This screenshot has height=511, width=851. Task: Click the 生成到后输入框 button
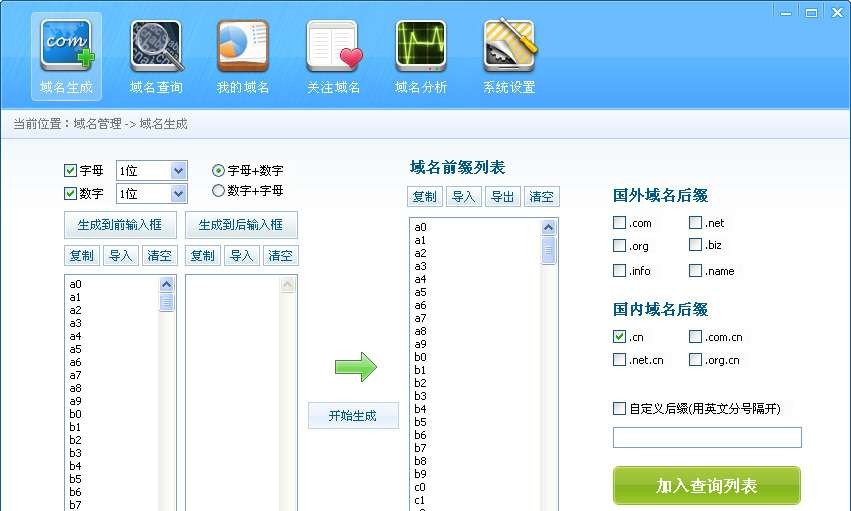pyautogui.click(x=241, y=225)
